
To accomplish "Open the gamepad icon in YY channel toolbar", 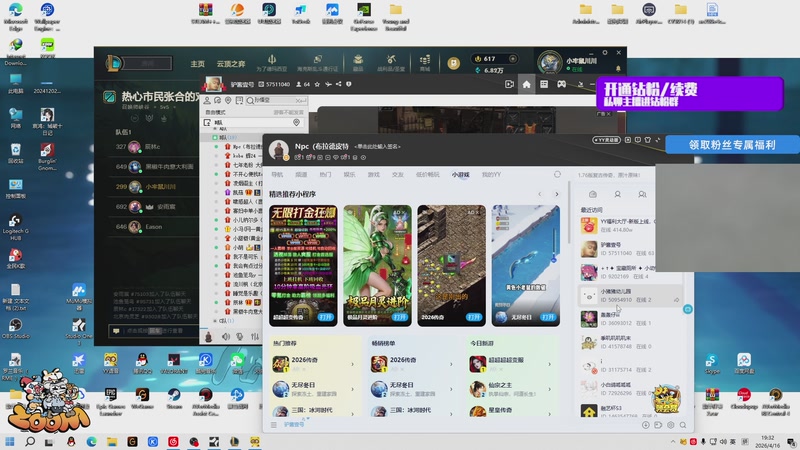I will click(x=561, y=84).
